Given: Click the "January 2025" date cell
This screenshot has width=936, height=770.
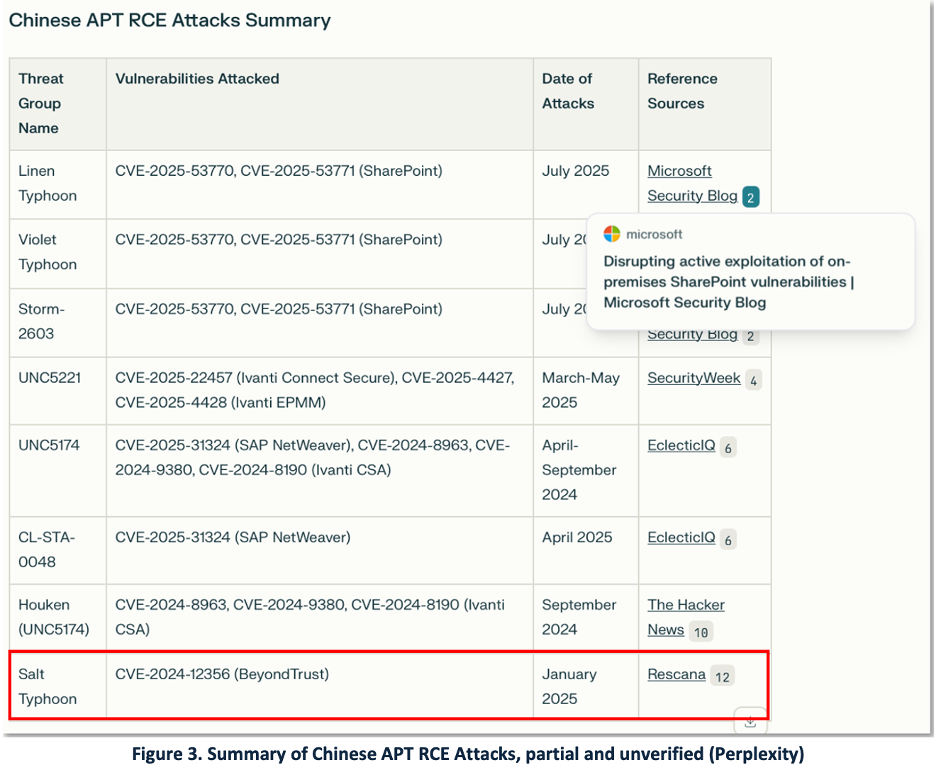Looking at the screenshot, I should click(x=586, y=685).
